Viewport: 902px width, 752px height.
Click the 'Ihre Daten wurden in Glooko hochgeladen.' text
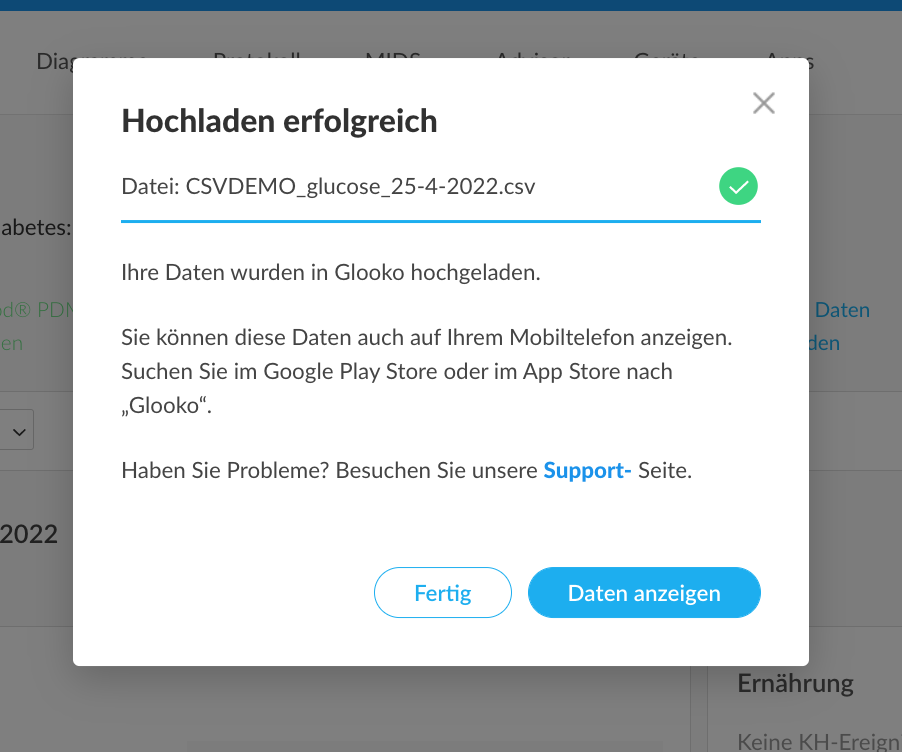pyautogui.click(x=331, y=272)
